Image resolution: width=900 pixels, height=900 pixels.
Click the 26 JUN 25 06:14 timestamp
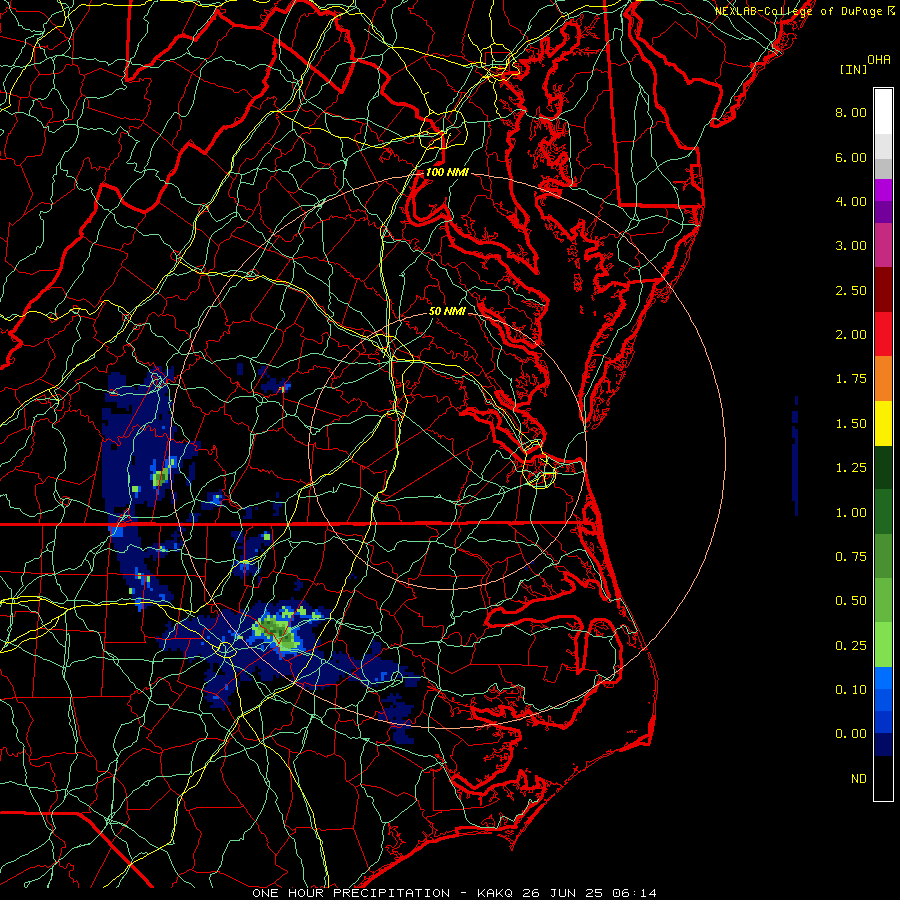(x=589, y=893)
